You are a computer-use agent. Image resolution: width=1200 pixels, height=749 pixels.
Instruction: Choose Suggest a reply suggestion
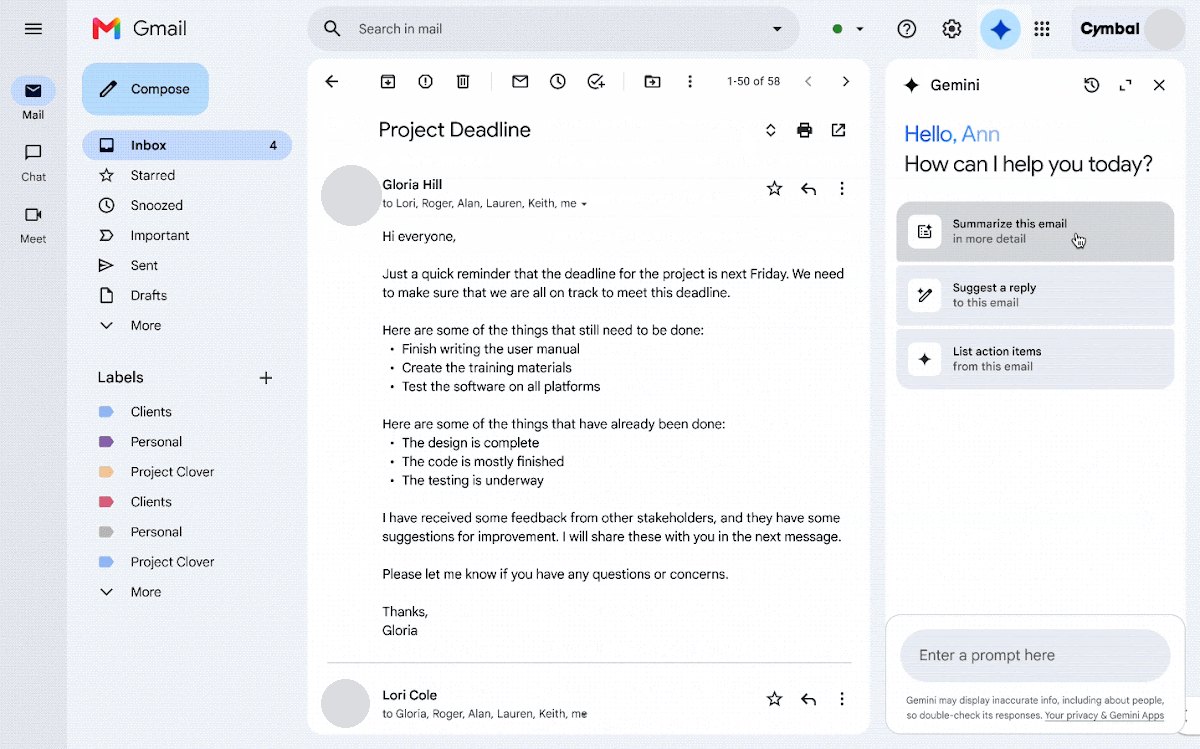1035,295
